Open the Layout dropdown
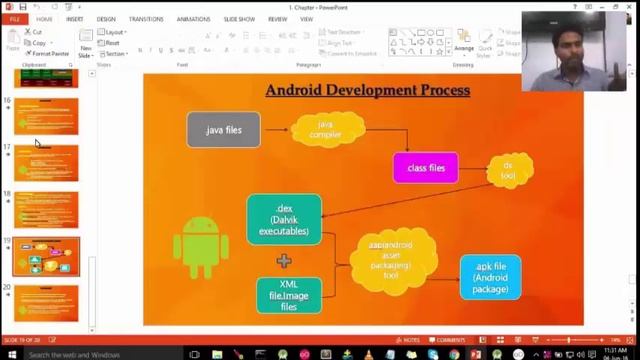 112,32
